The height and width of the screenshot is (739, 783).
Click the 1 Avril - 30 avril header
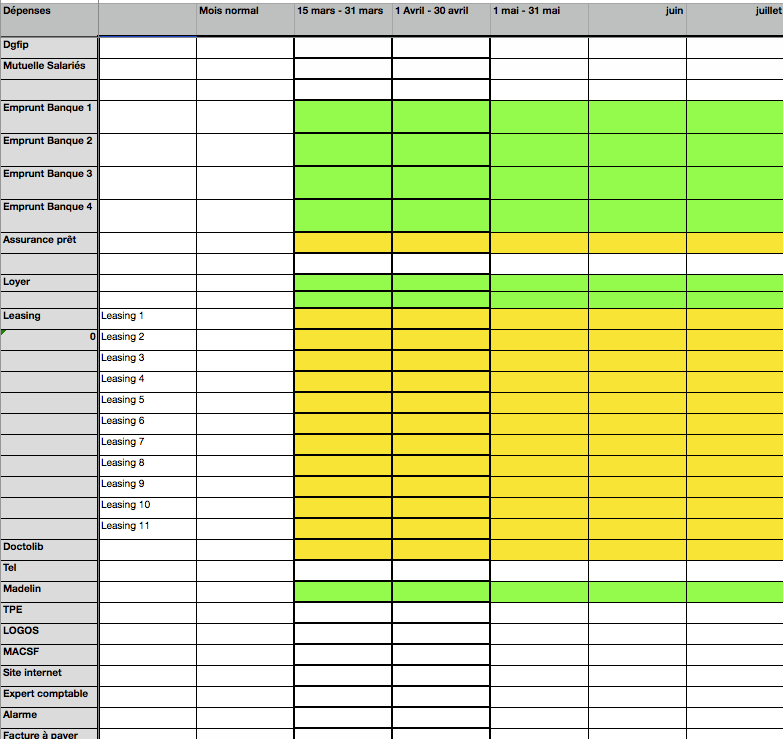[x=440, y=18]
